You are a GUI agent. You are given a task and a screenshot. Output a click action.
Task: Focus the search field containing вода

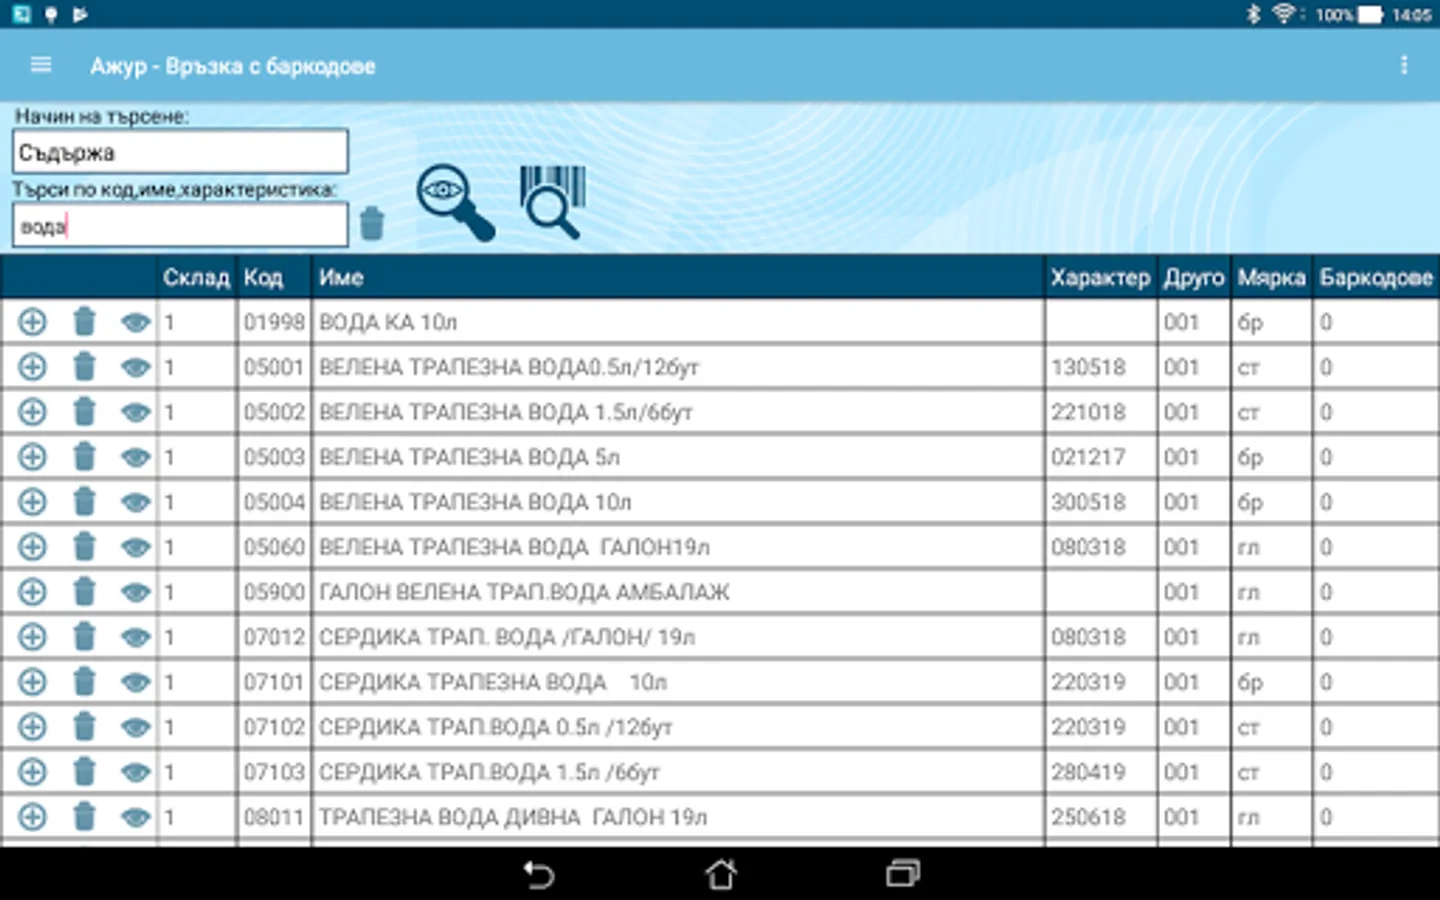(x=181, y=226)
